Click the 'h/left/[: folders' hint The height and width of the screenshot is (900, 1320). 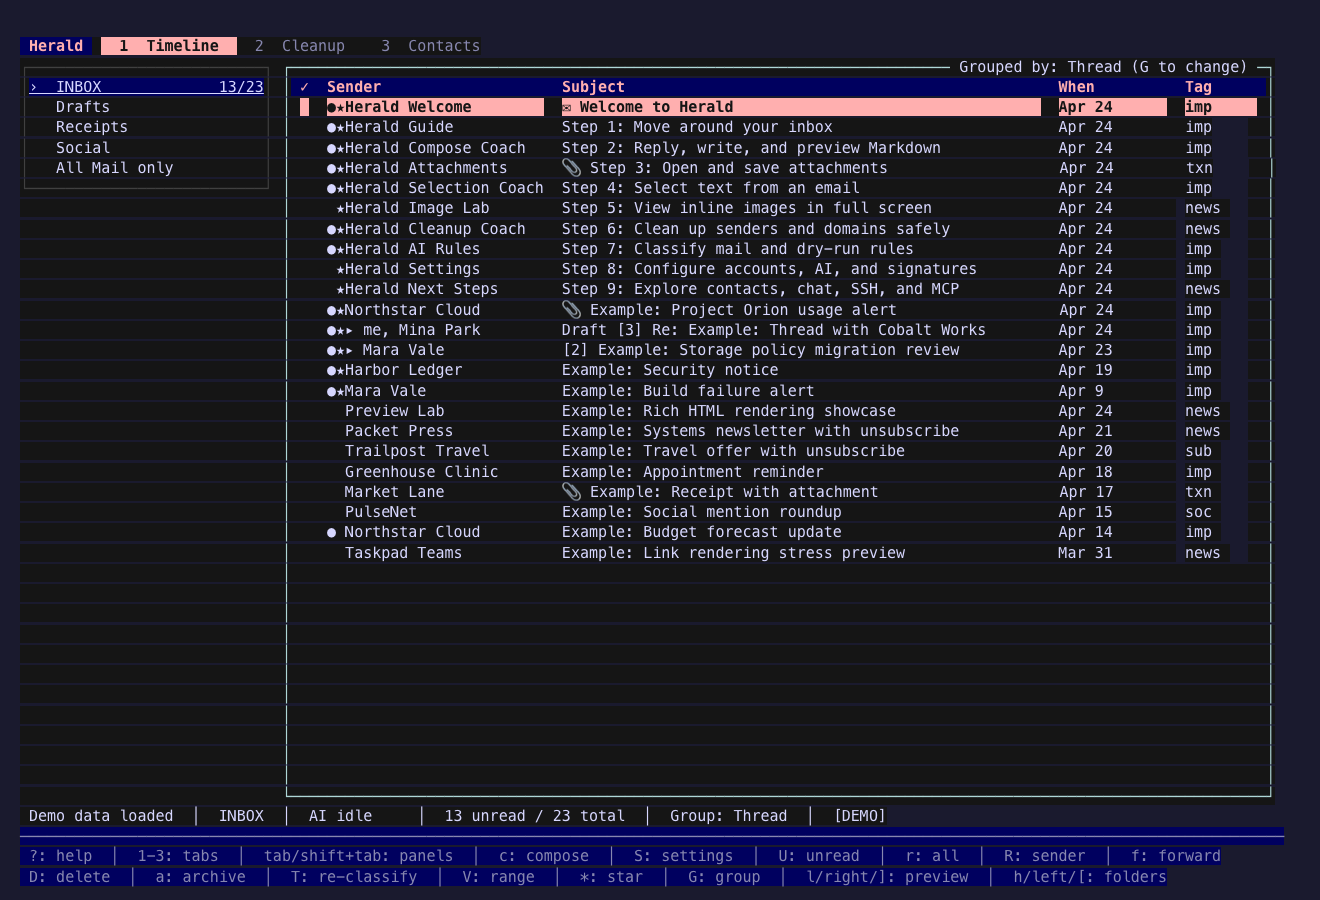(1090, 877)
